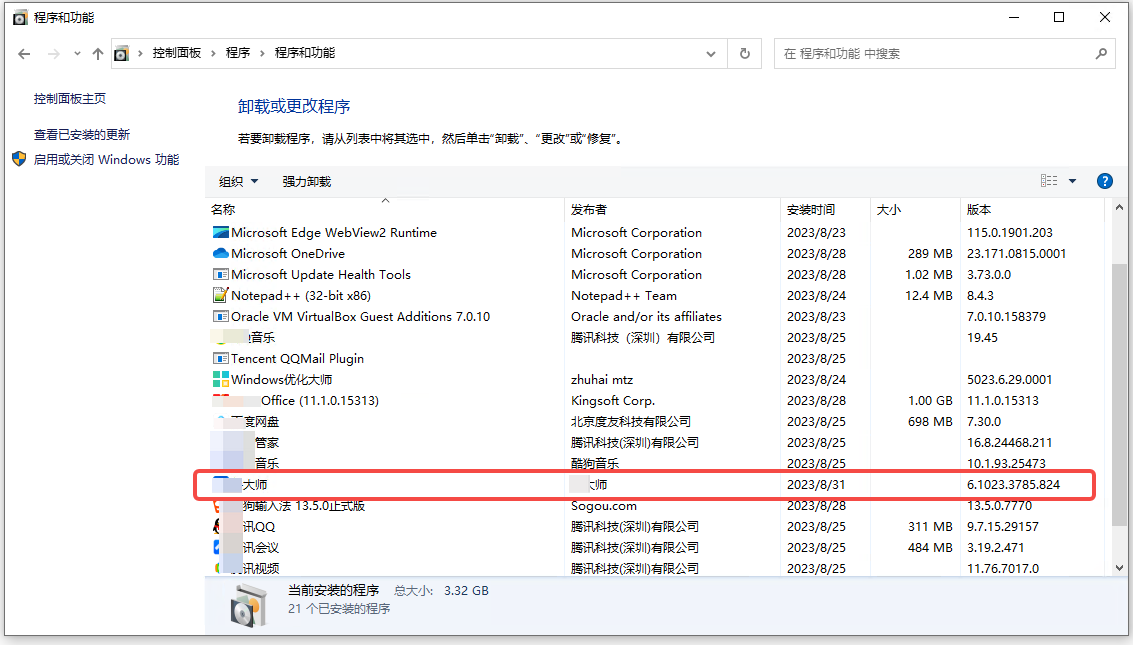Viewport: 1133px width, 645px height.
Task: Click the scrollbar down arrow
Action: tap(1119, 568)
